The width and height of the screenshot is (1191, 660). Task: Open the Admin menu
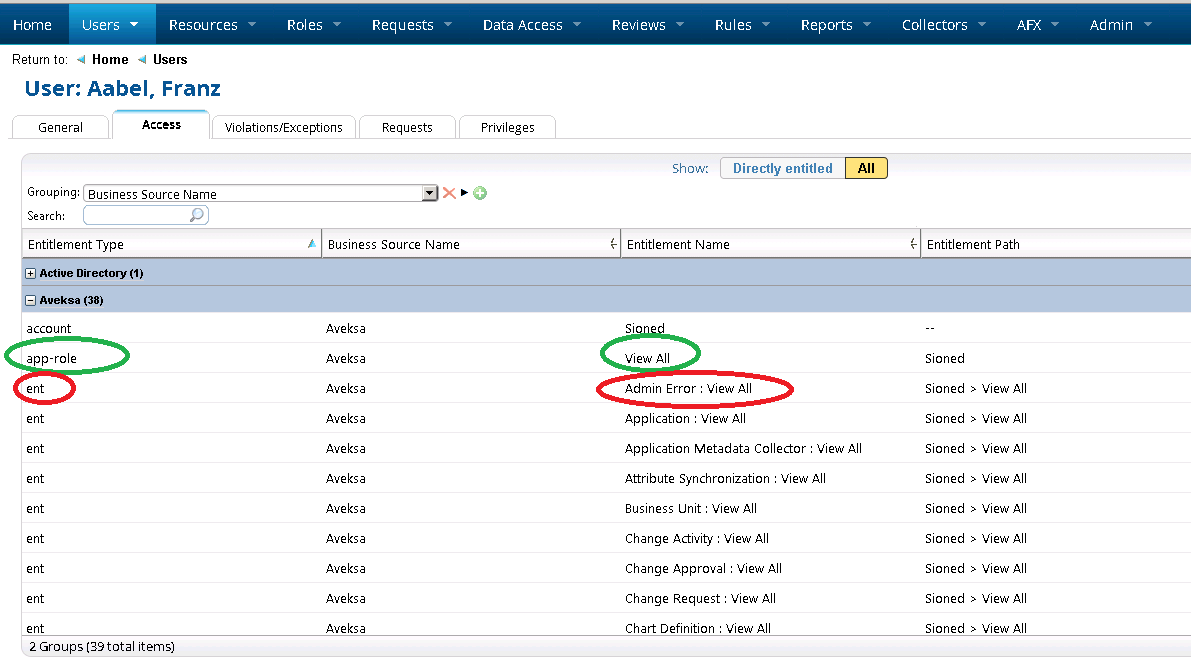click(1113, 24)
